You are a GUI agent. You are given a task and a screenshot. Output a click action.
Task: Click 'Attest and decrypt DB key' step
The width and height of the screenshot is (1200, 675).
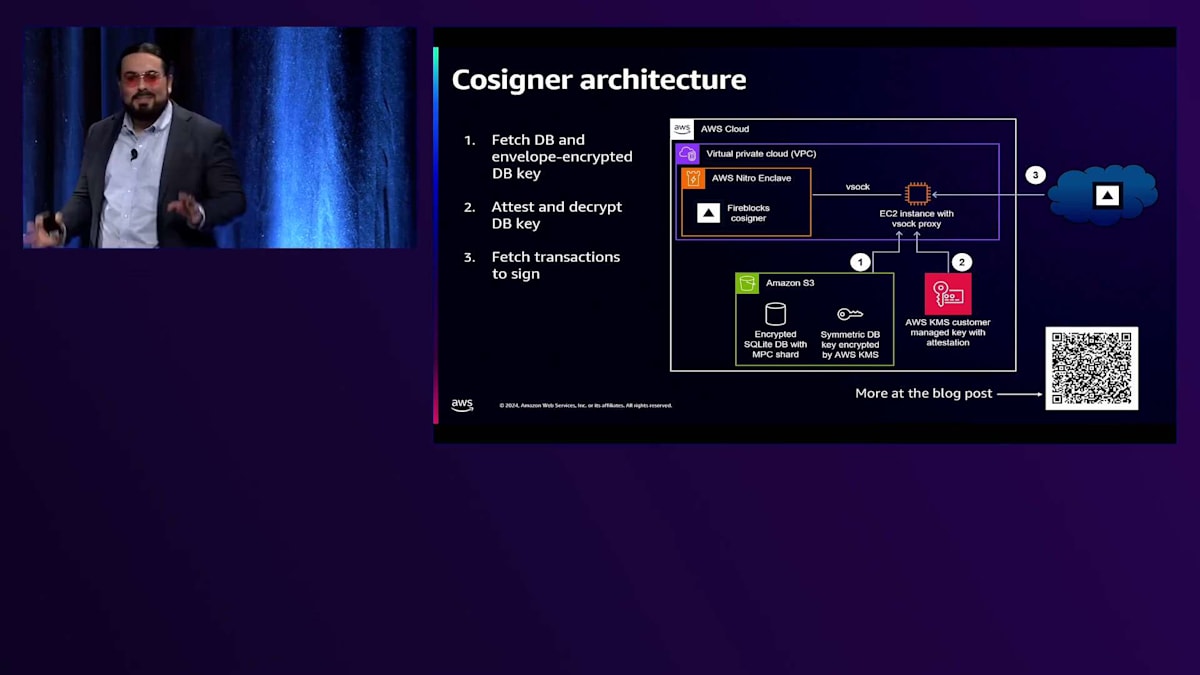coord(556,215)
